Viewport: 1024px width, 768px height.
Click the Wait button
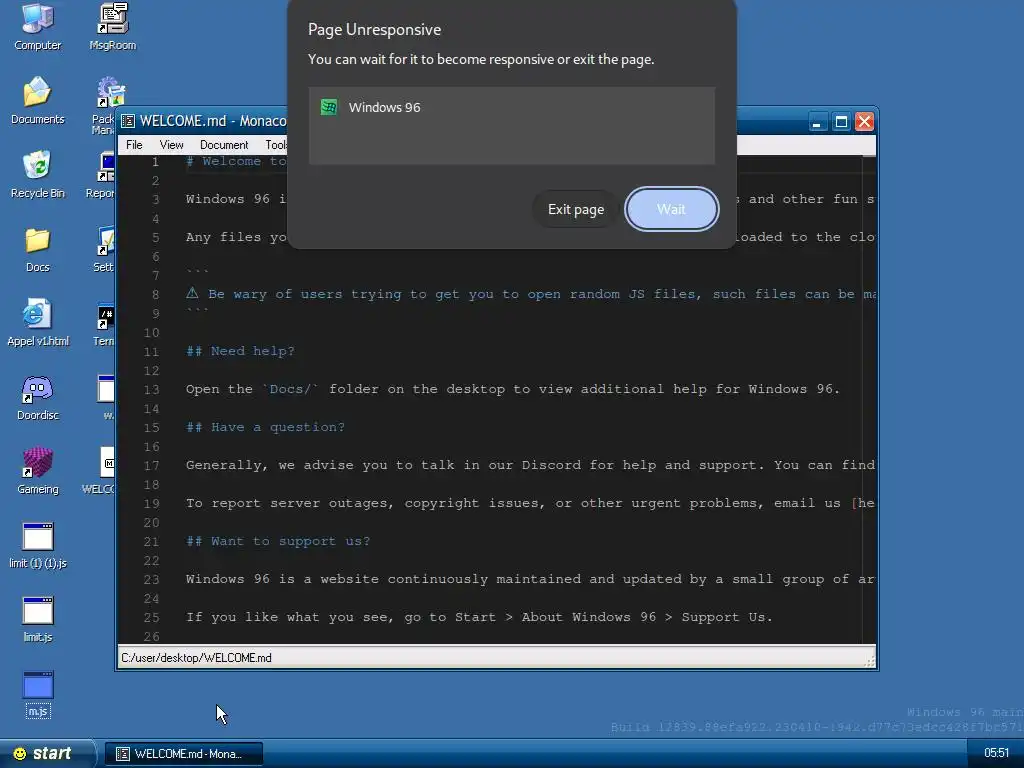(x=671, y=209)
